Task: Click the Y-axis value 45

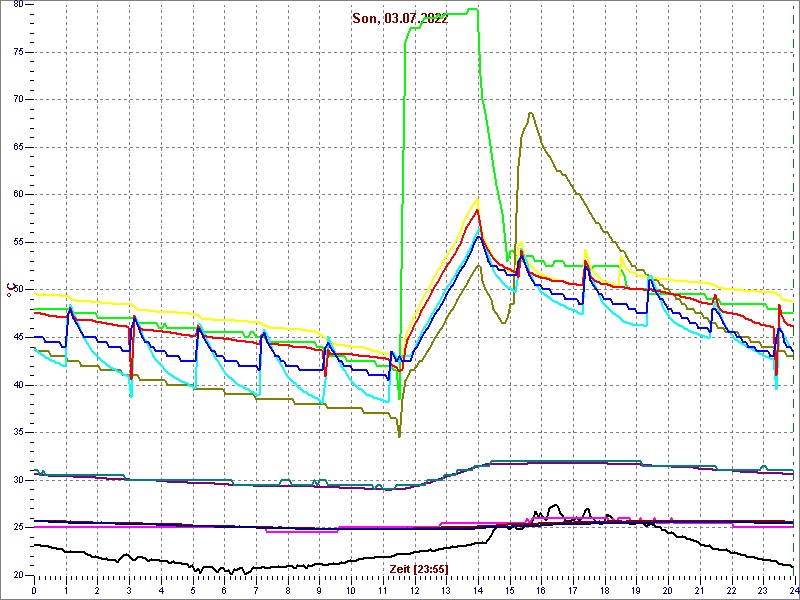Action: coord(19,337)
